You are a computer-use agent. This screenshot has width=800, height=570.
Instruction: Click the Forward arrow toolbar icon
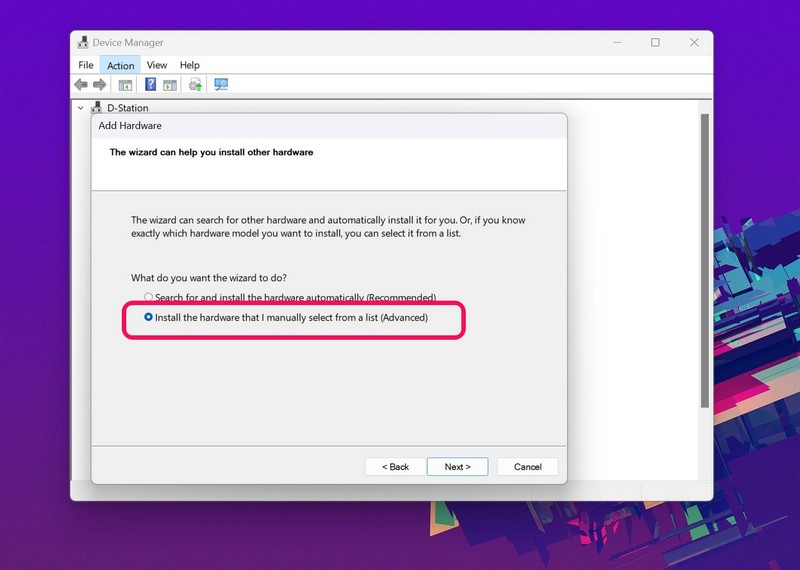pyautogui.click(x=99, y=85)
